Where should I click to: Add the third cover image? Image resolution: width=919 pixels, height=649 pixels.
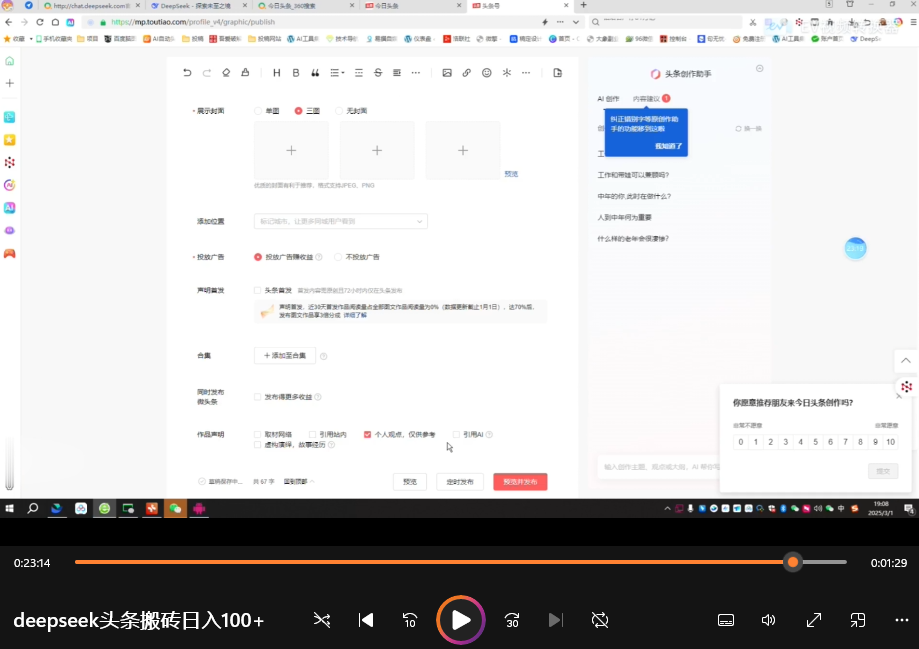(x=462, y=151)
